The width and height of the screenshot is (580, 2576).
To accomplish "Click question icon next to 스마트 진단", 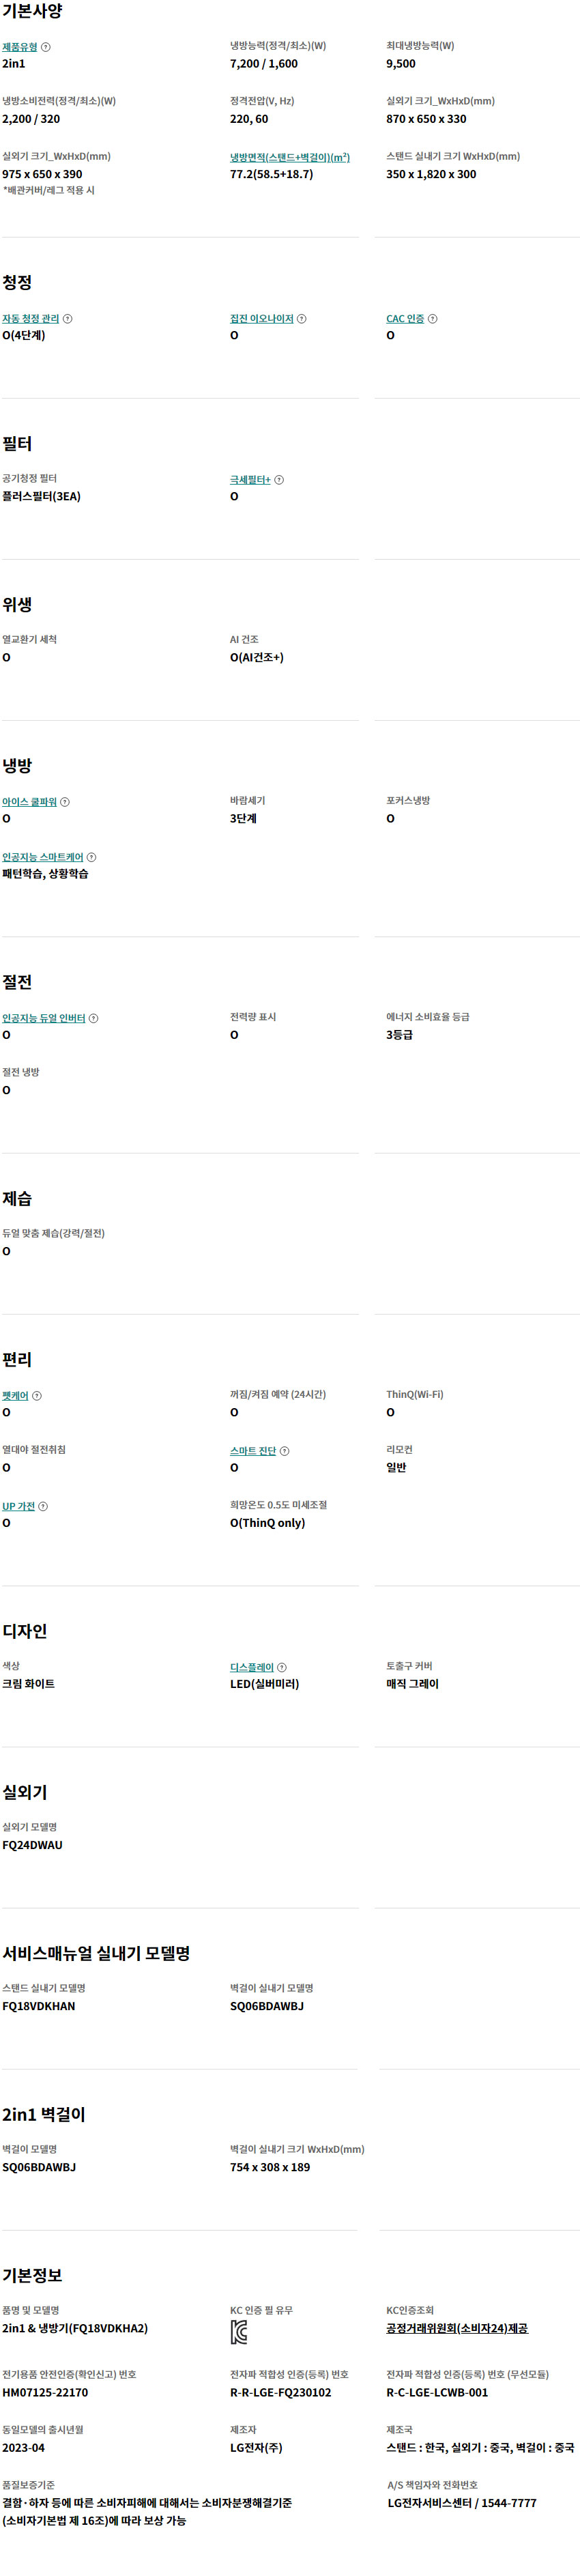I will point(285,1451).
